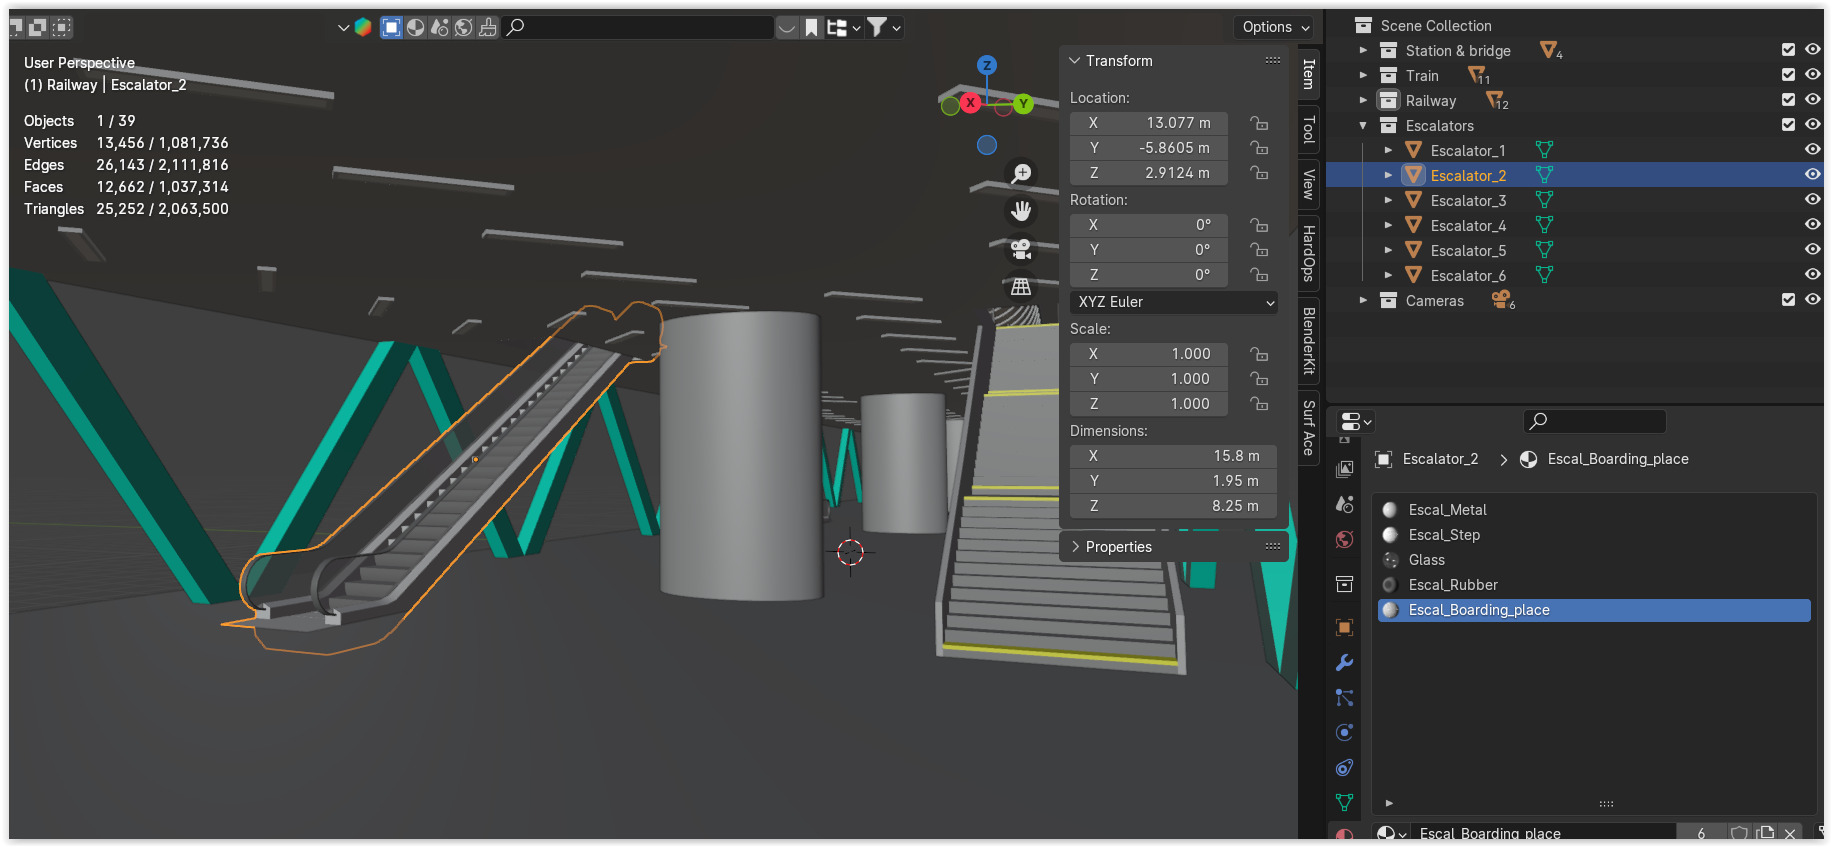Toggle lock for Location X
This screenshot has width=1832, height=847.
pos(1259,123)
